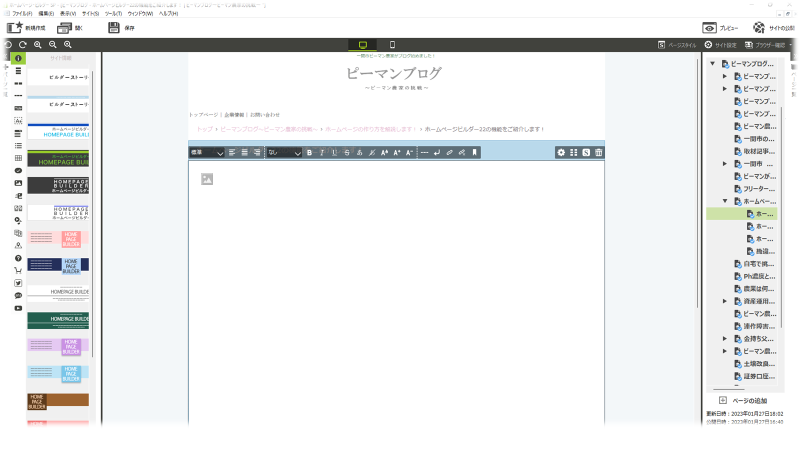Click the 保存 (save) floppy icon

114,28
